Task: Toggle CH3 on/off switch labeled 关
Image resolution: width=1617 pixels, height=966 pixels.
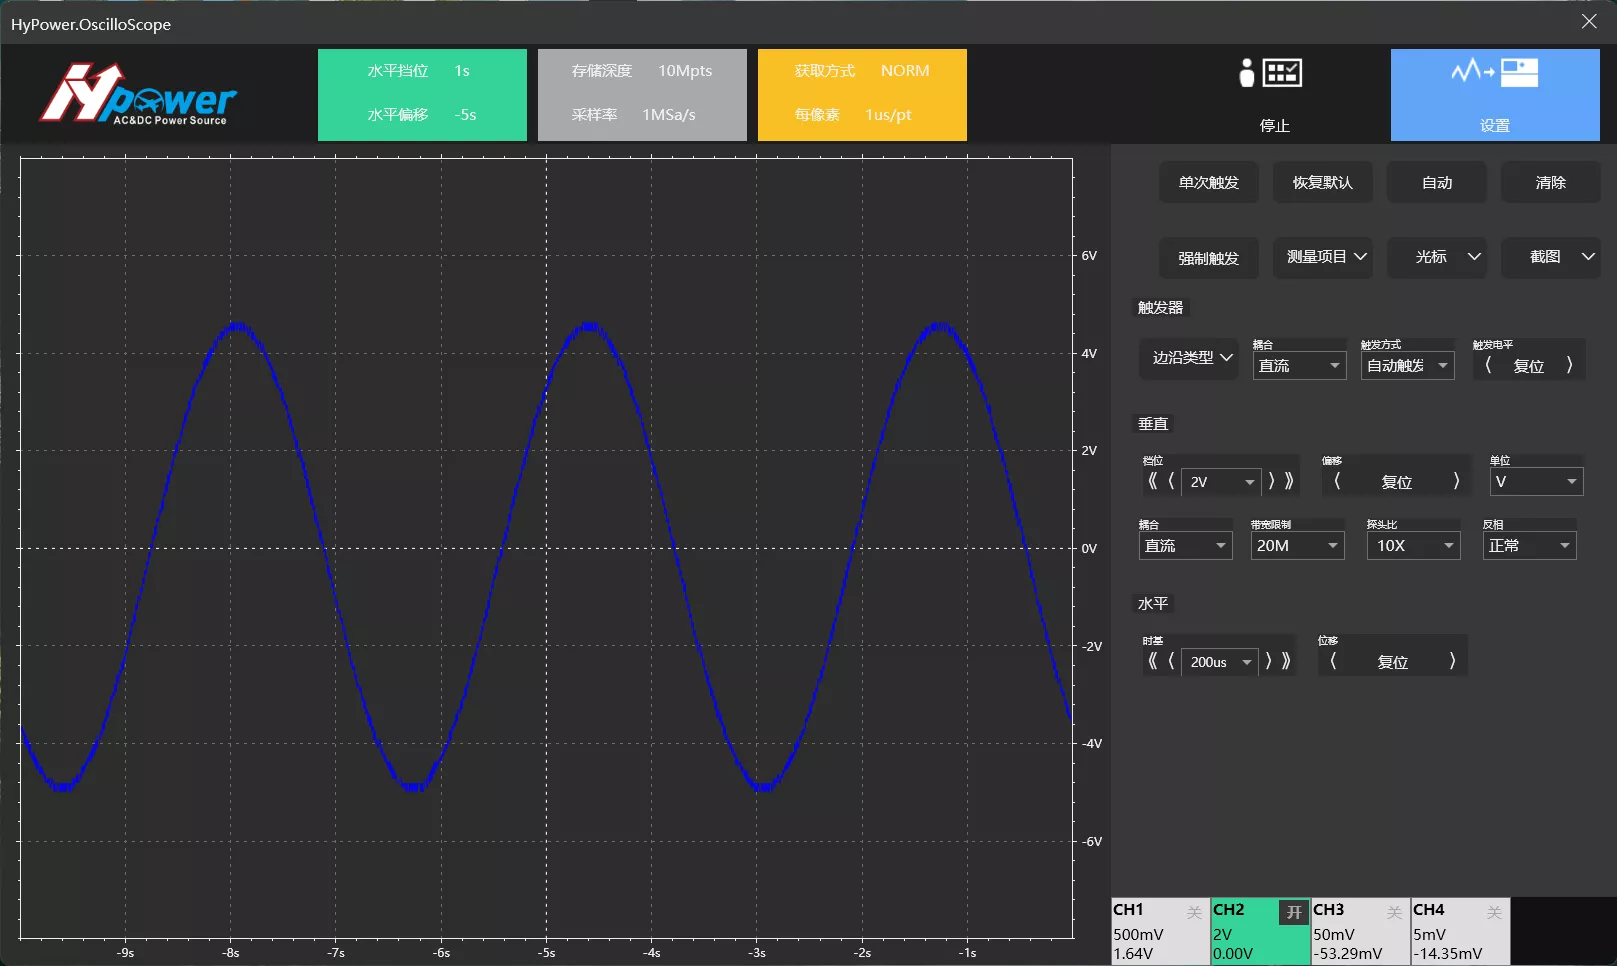Action: point(1394,912)
